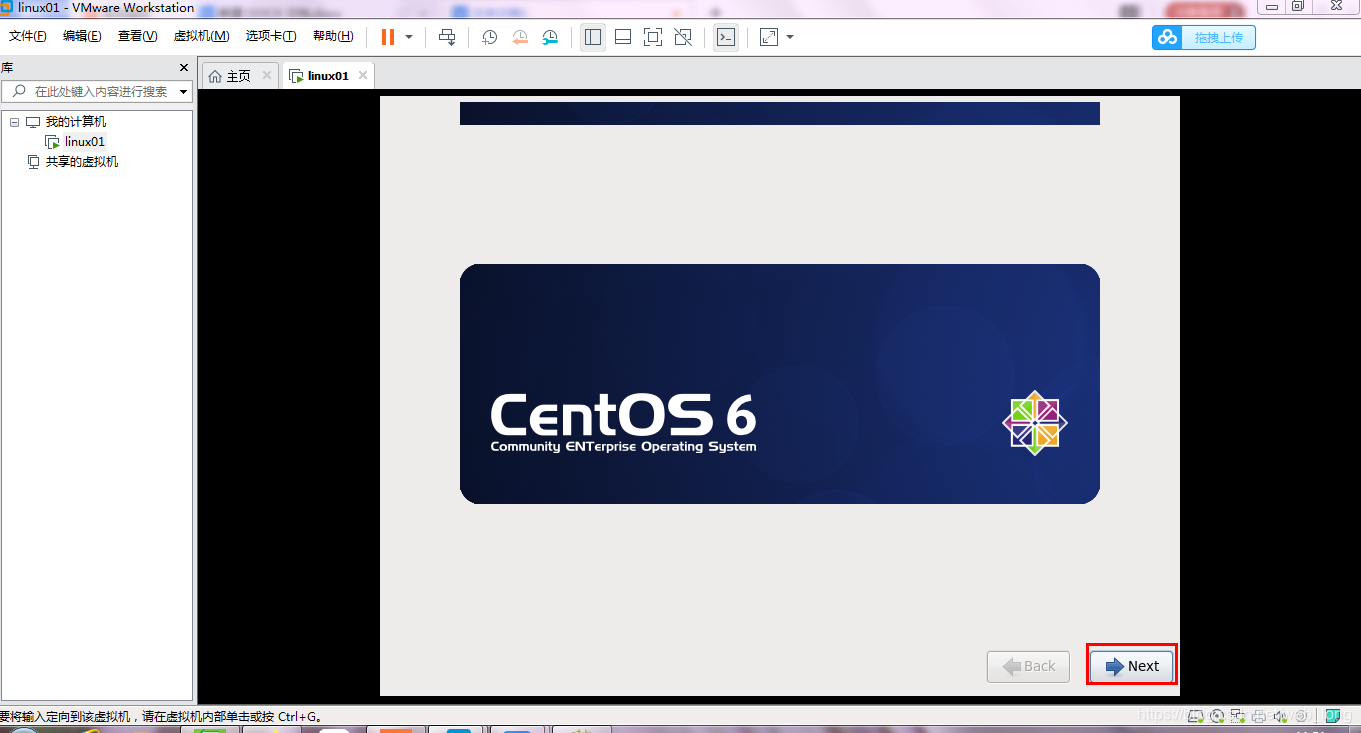This screenshot has width=1361, height=733.
Task: Open the snapshot manager
Action: click(x=550, y=37)
